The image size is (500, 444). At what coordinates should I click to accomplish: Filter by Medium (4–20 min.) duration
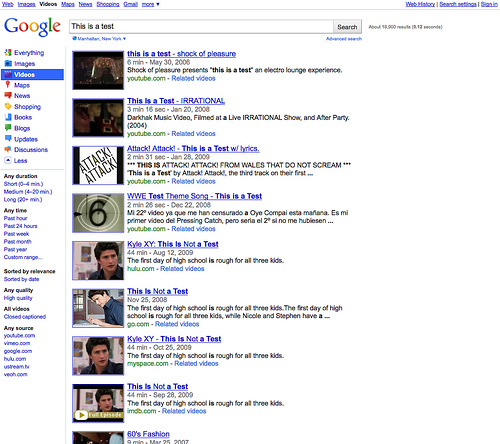click(28, 192)
